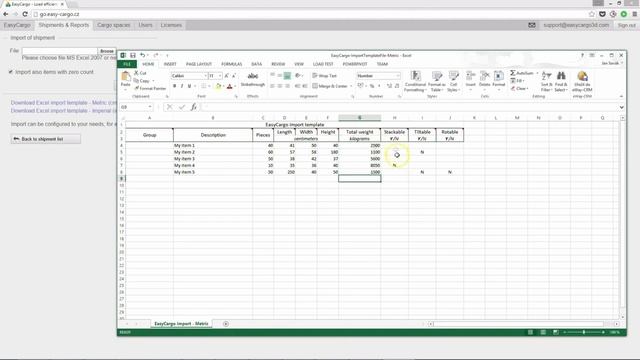Click the Name Box dropdown arrow
The image size is (640, 360).
(150, 107)
